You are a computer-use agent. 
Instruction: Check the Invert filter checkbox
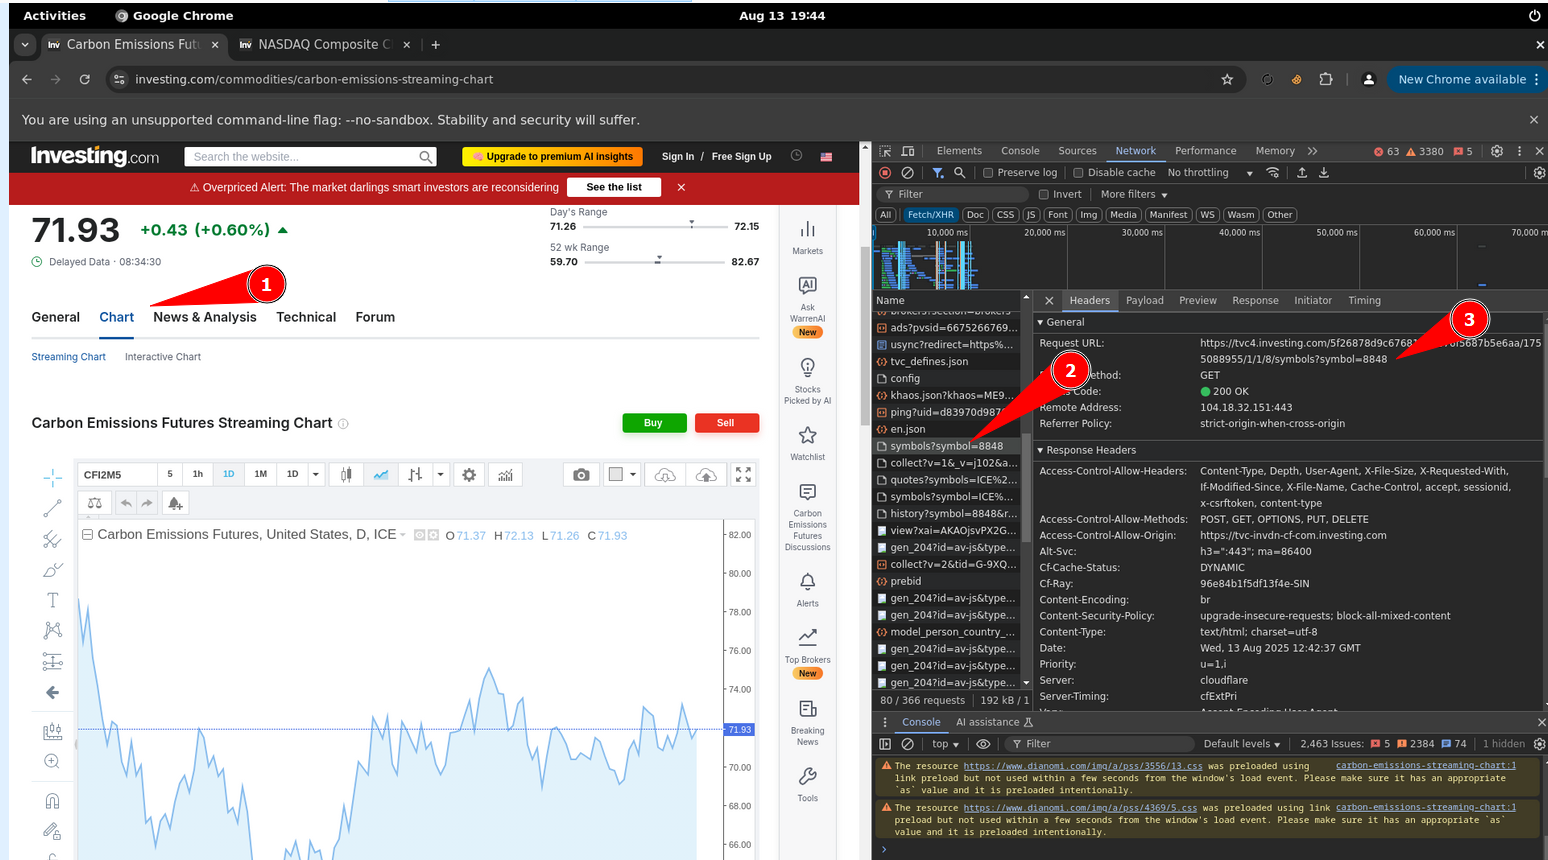(x=1043, y=195)
